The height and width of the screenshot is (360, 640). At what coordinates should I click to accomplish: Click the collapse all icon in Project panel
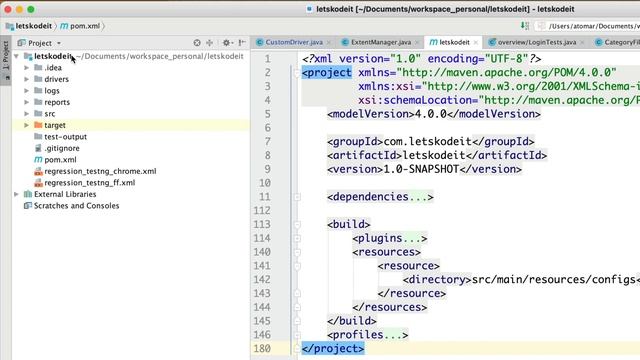click(x=209, y=42)
